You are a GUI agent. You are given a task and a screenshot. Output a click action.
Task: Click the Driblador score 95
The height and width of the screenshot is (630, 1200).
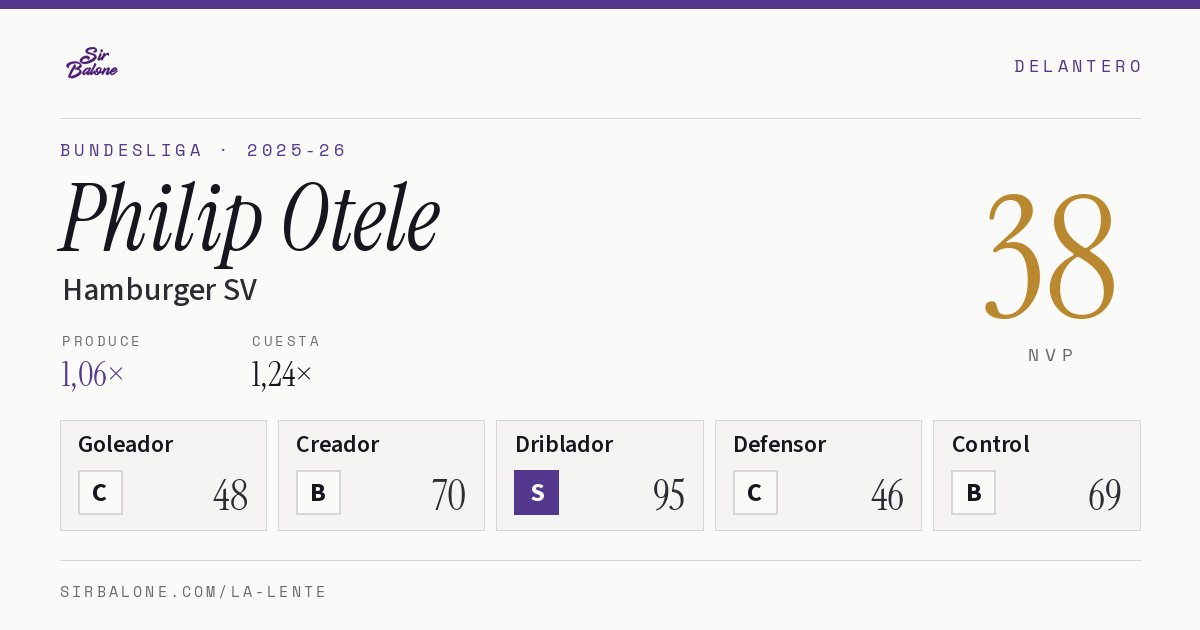tap(669, 495)
